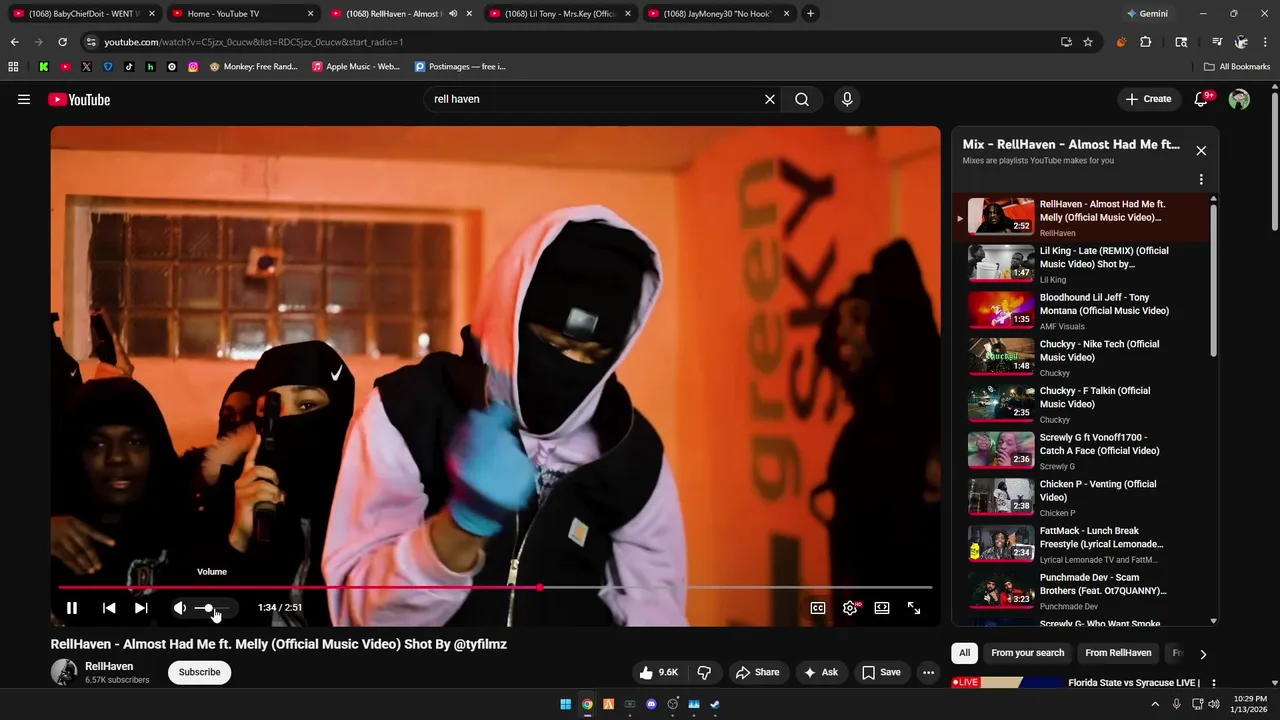Run the search with the magnifier button
The height and width of the screenshot is (720, 1280).
point(802,99)
